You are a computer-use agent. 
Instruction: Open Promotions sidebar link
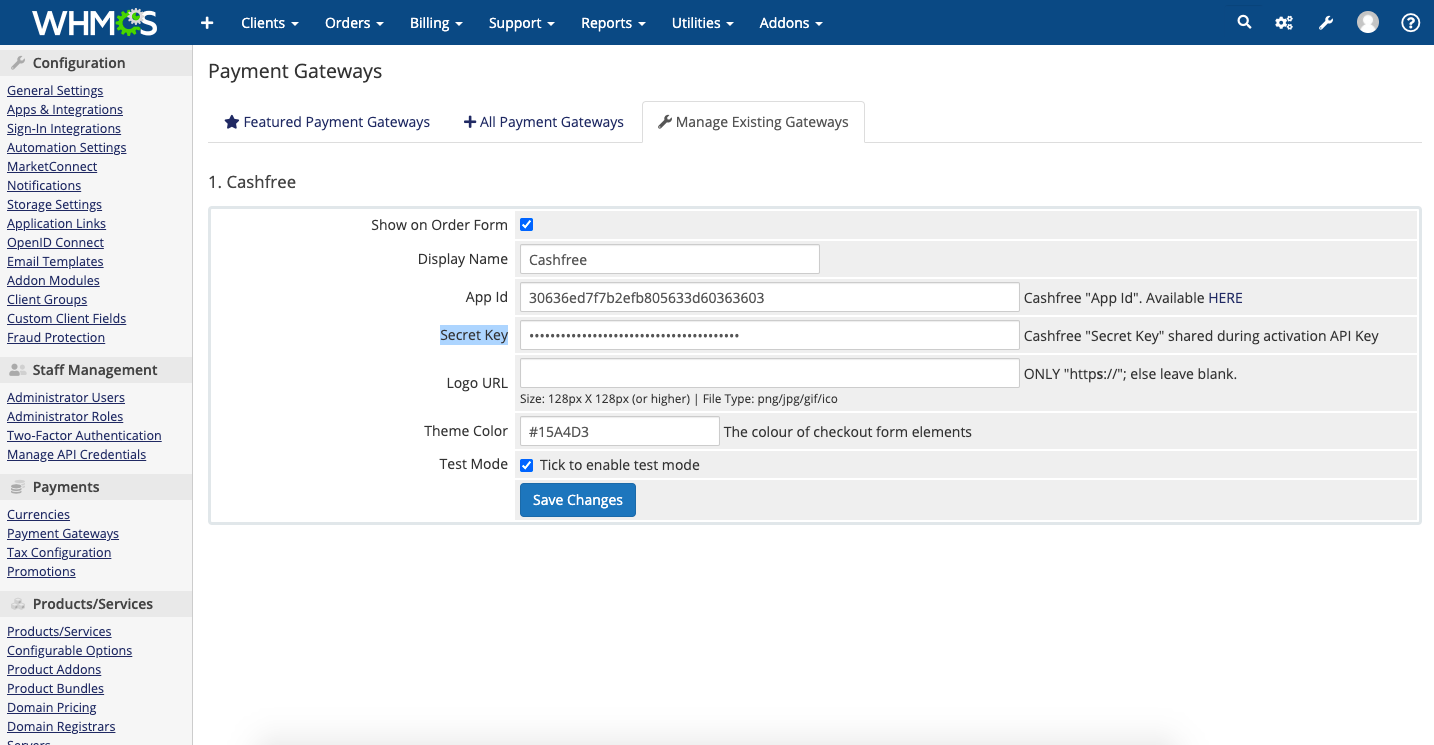pos(41,572)
